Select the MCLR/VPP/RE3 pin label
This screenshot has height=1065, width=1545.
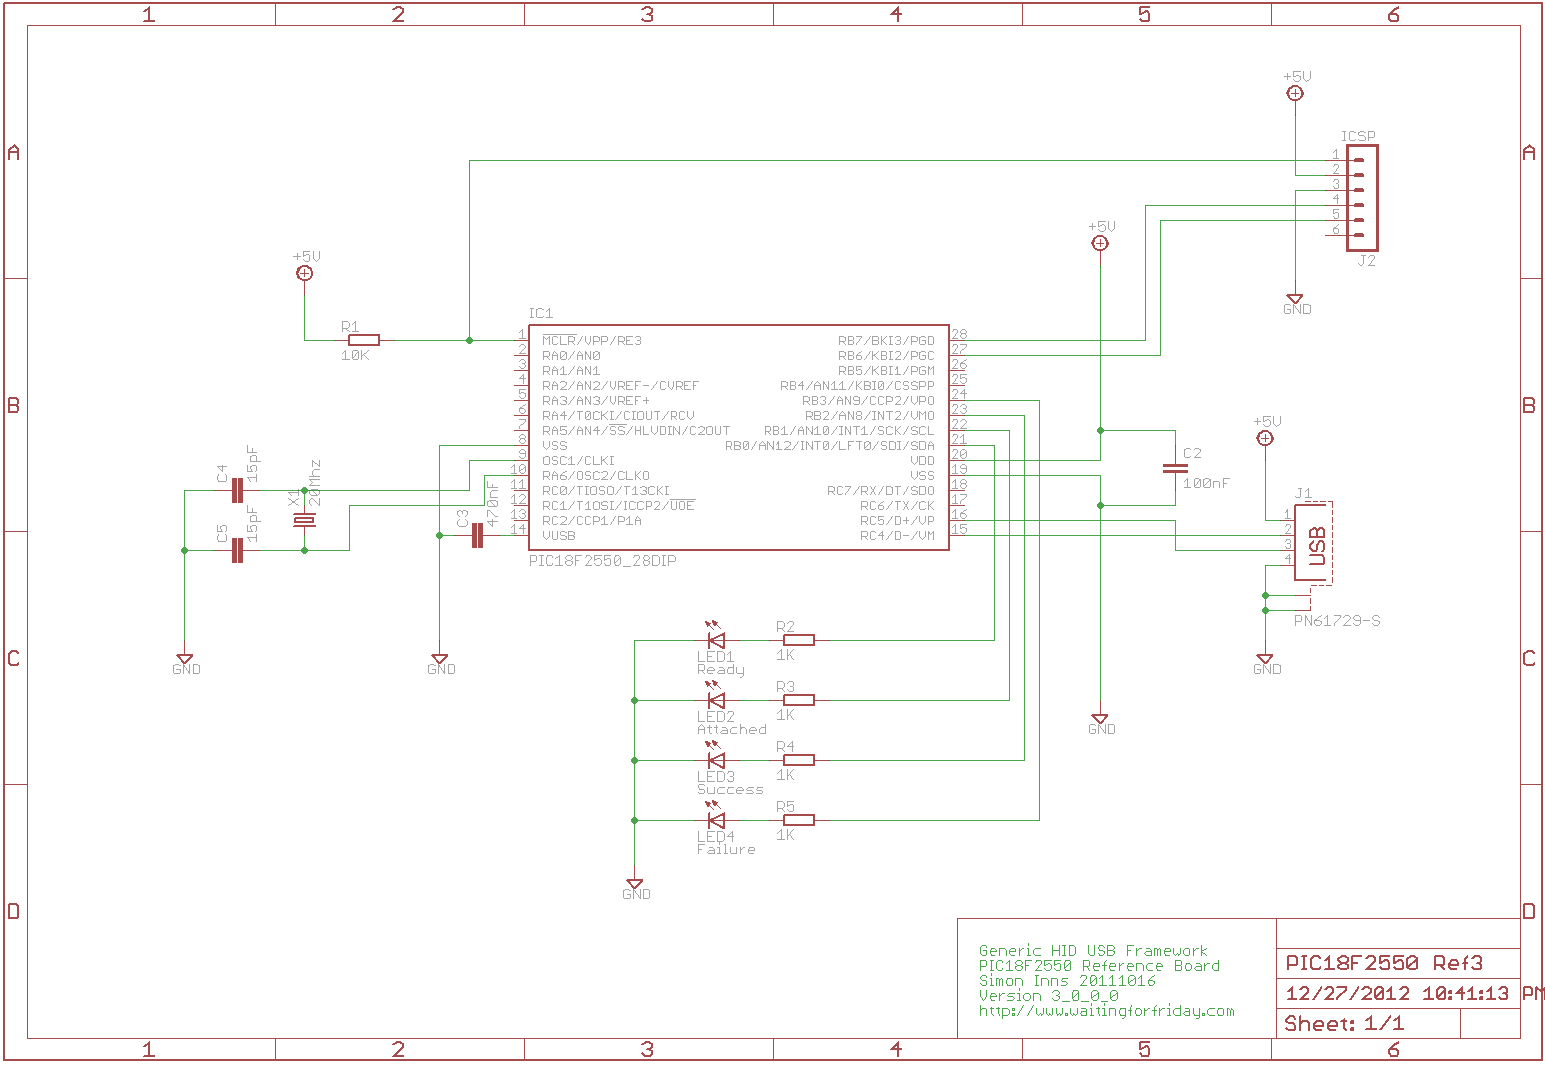click(592, 341)
